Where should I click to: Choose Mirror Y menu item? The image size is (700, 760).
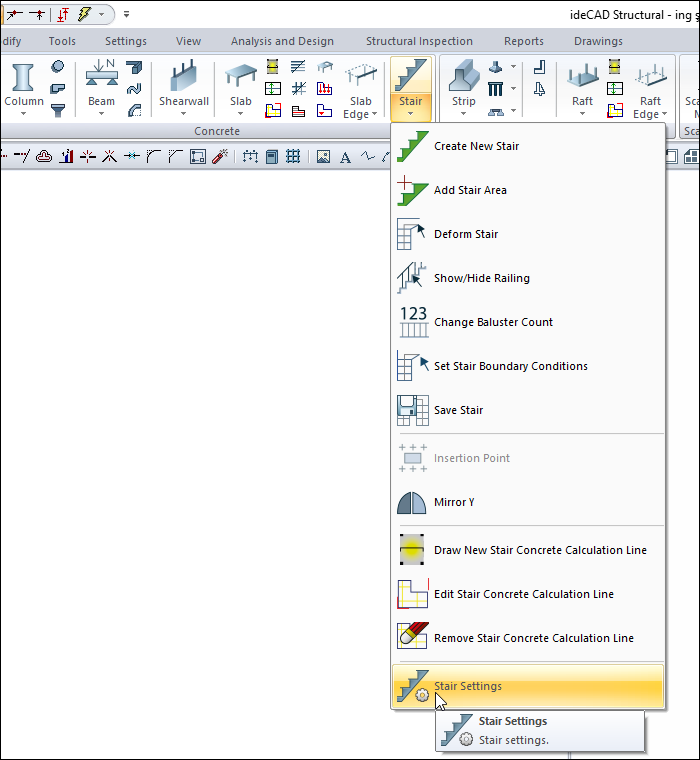[x=527, y=503]
